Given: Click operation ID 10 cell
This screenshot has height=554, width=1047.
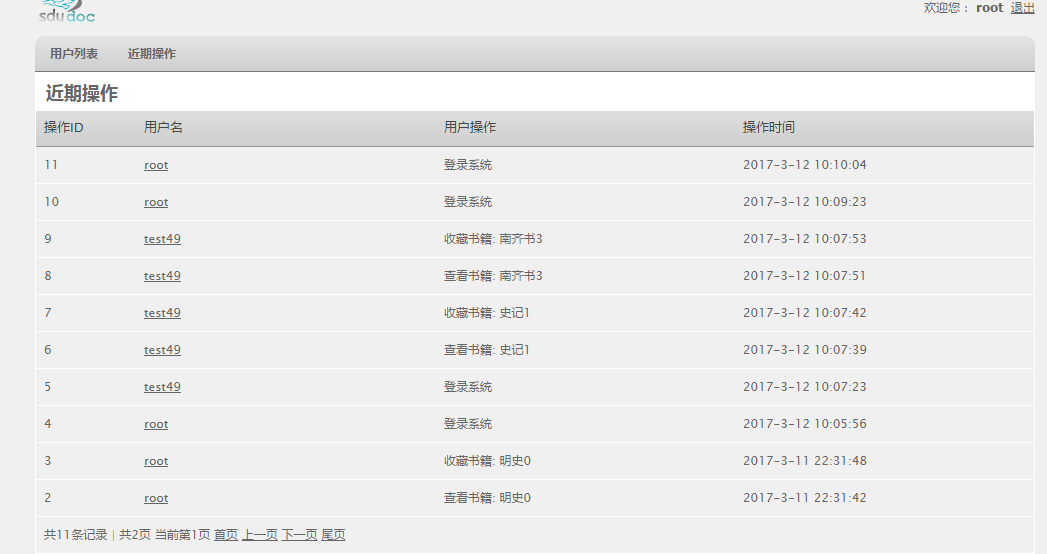Looking at the screenshot, I should point(51,202).
